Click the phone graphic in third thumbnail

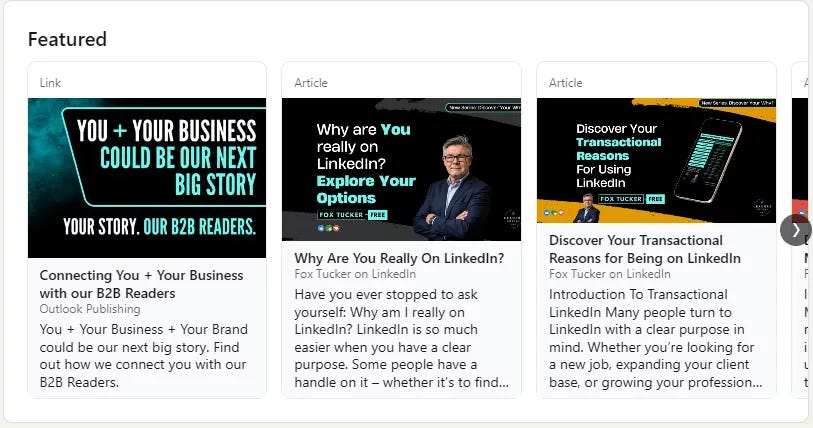(708, 159)
